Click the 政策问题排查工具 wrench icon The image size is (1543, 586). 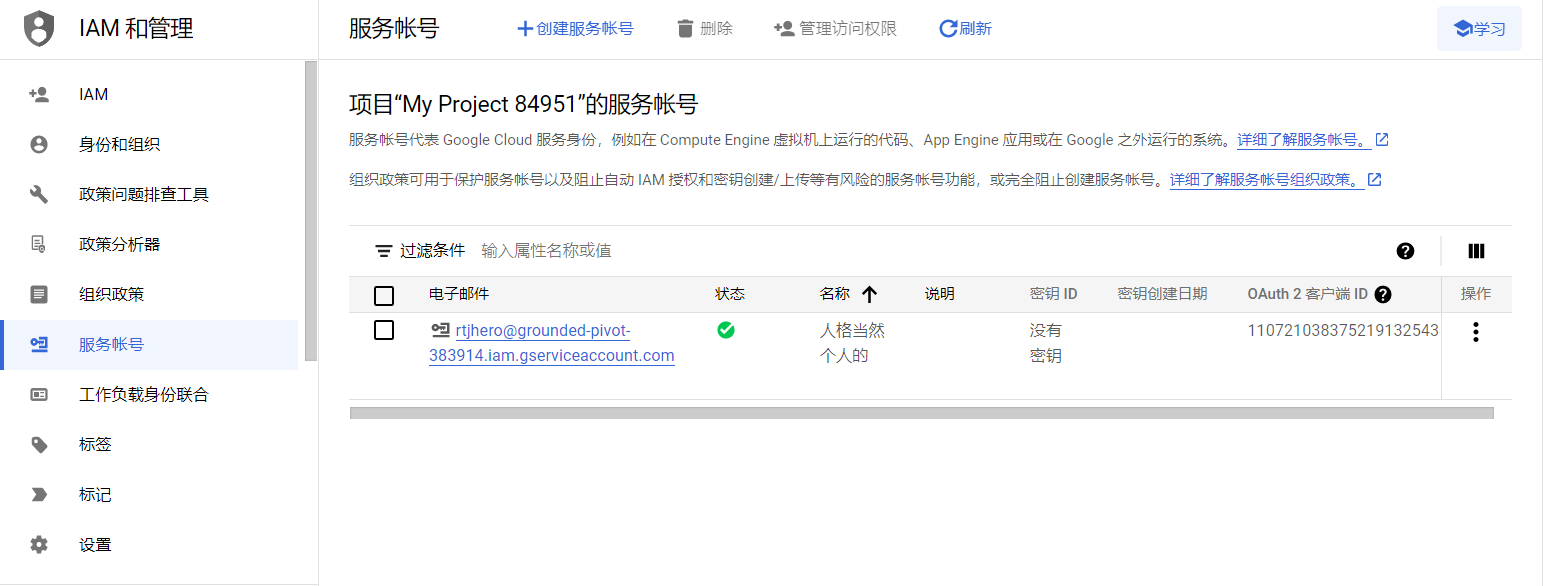click(39, 195)
